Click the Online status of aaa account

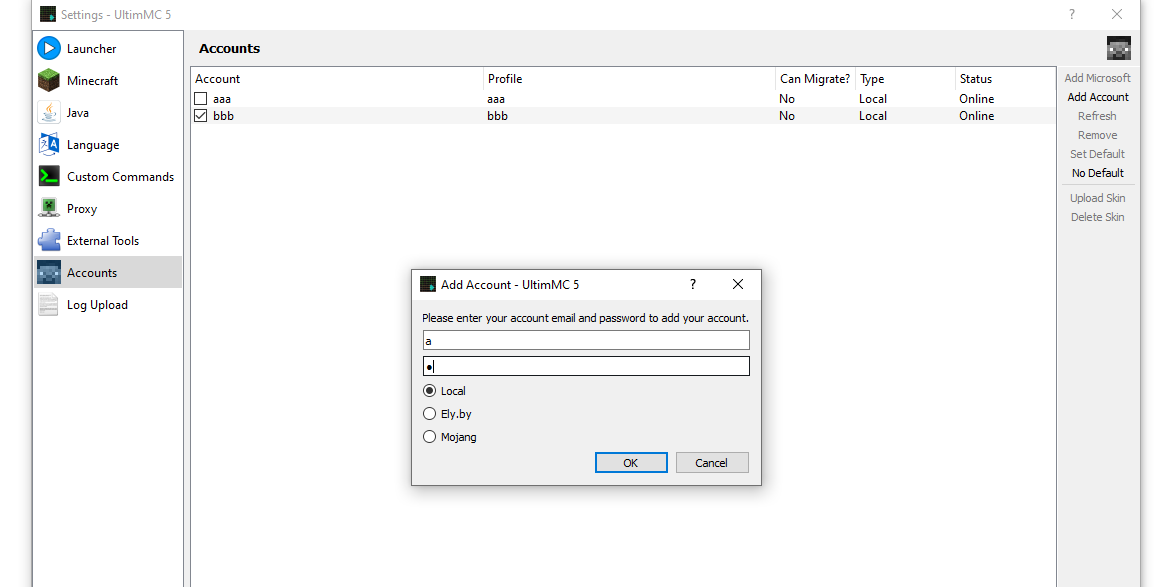point(977,99)
